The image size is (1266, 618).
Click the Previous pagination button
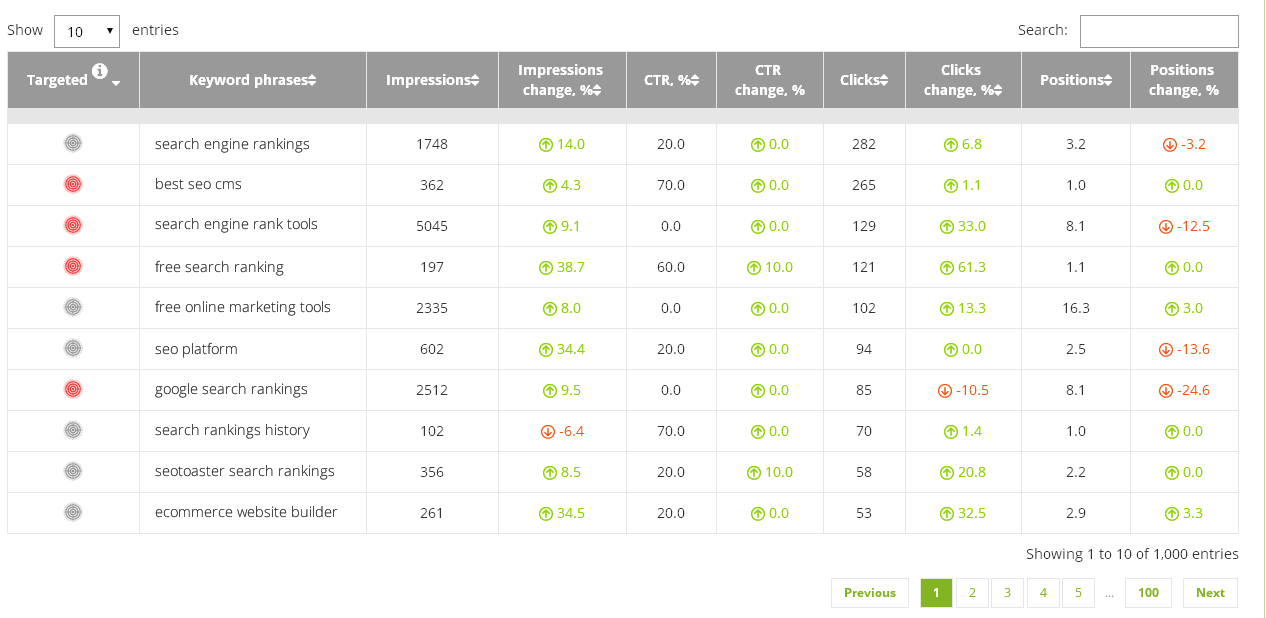click(870, 593)
